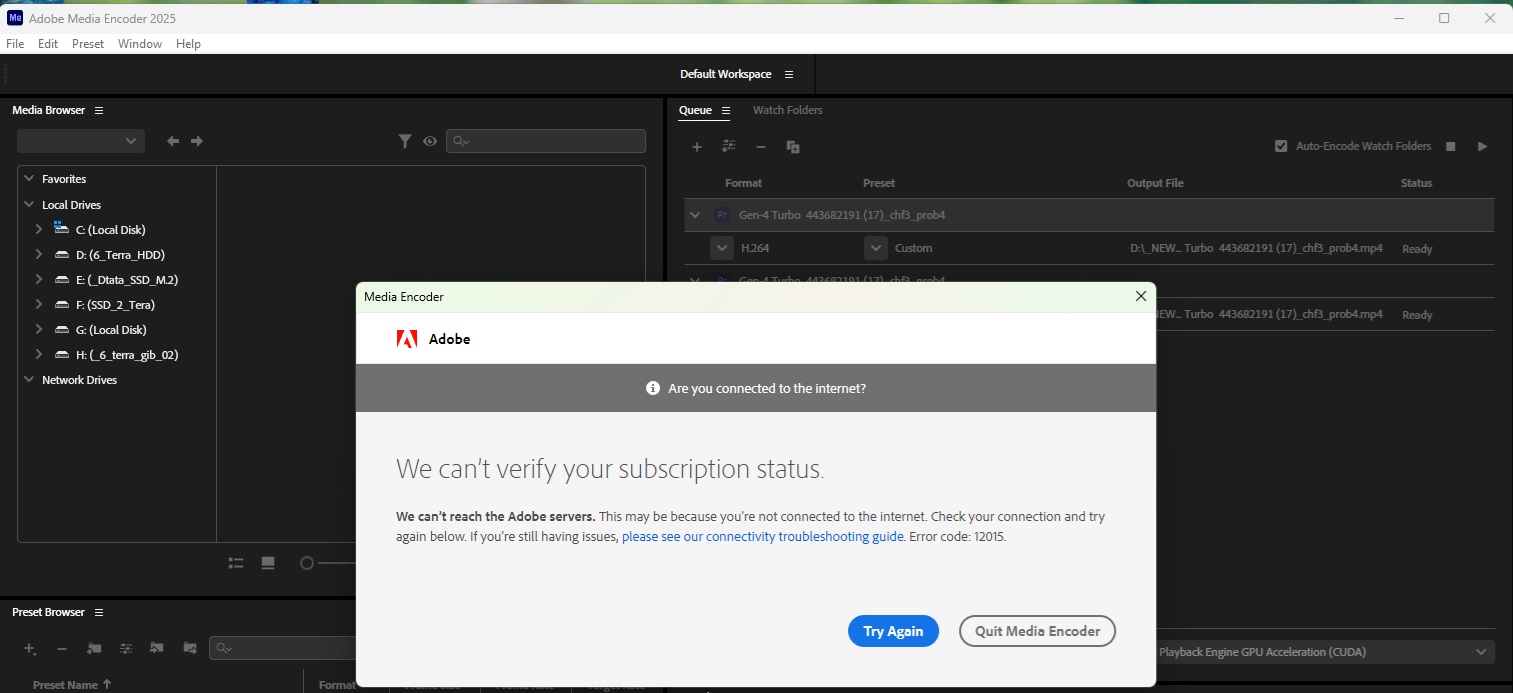The image size is (1513, 693).
Task: Go back in Media Browser navigation
Action: click(173, 141)
